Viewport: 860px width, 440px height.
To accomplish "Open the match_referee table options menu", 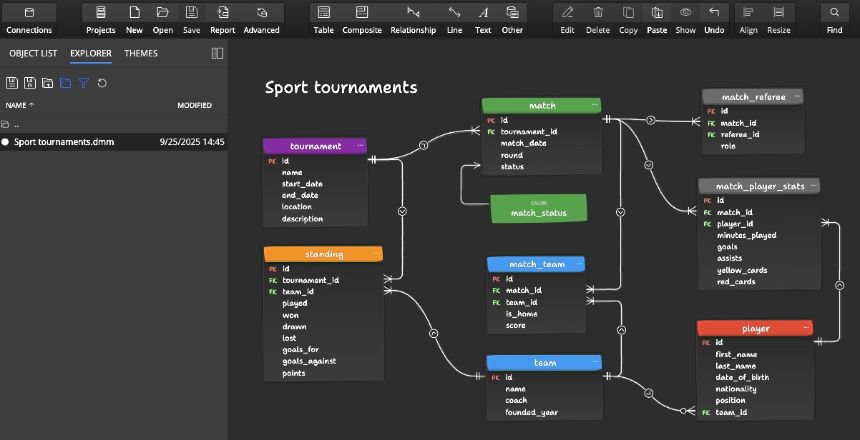I will (x=797, y=96).
